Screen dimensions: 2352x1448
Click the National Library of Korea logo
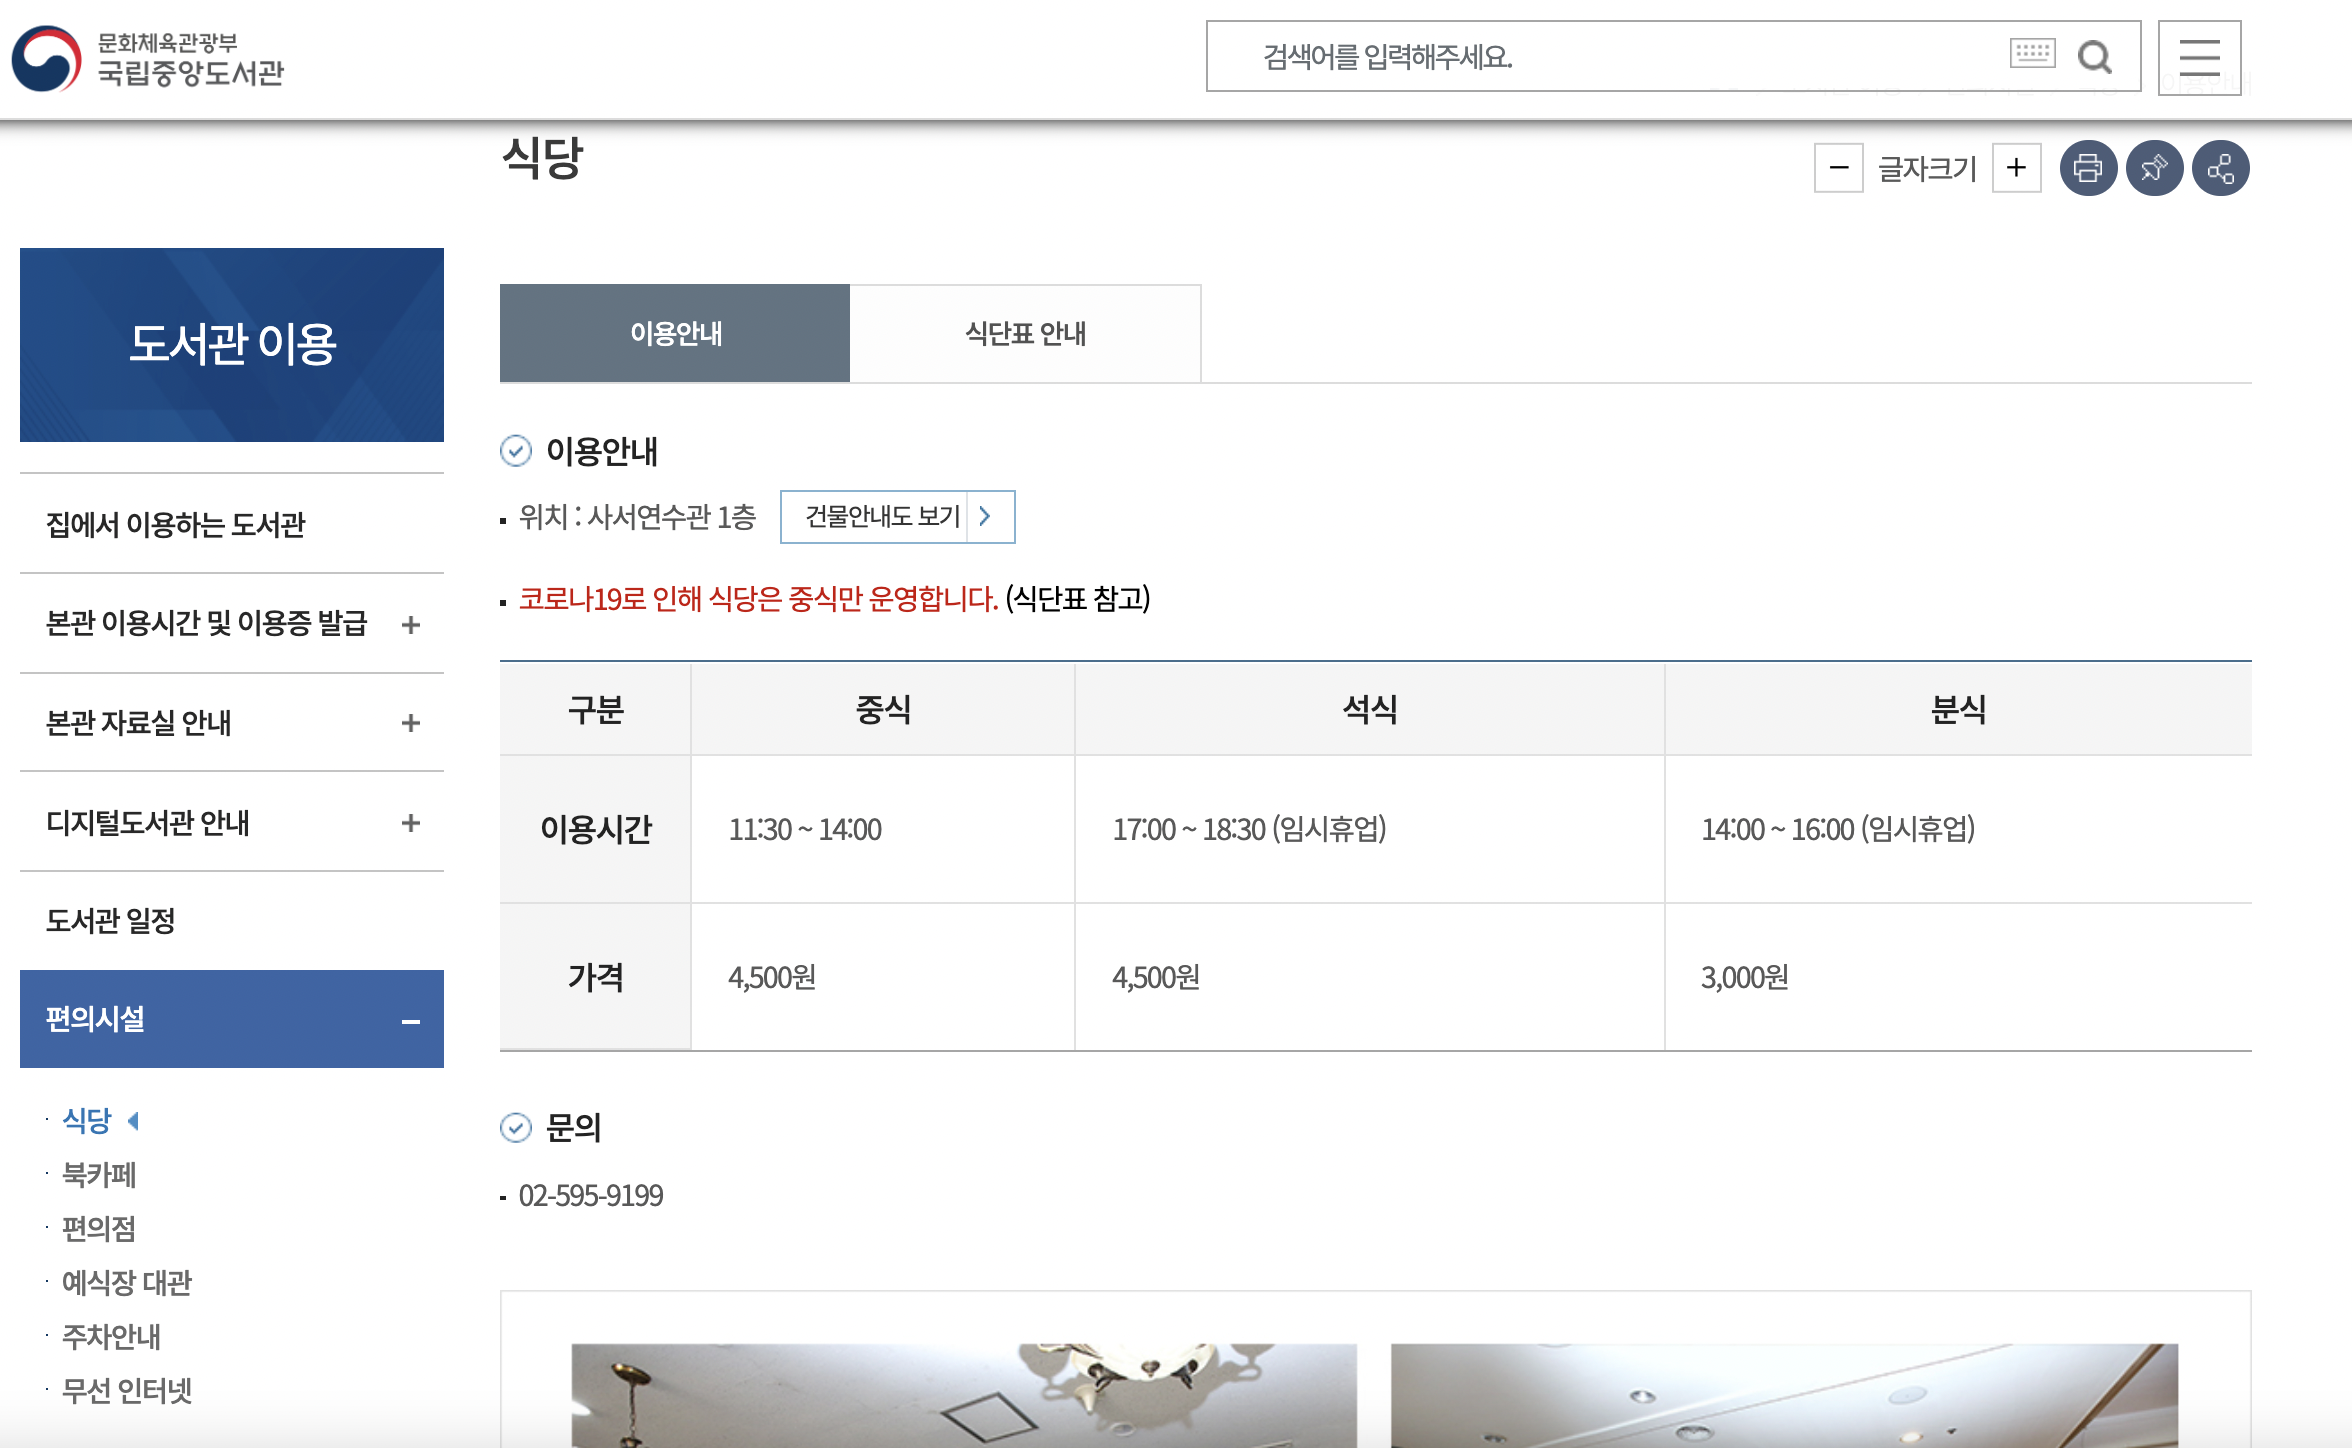(148, 58)
